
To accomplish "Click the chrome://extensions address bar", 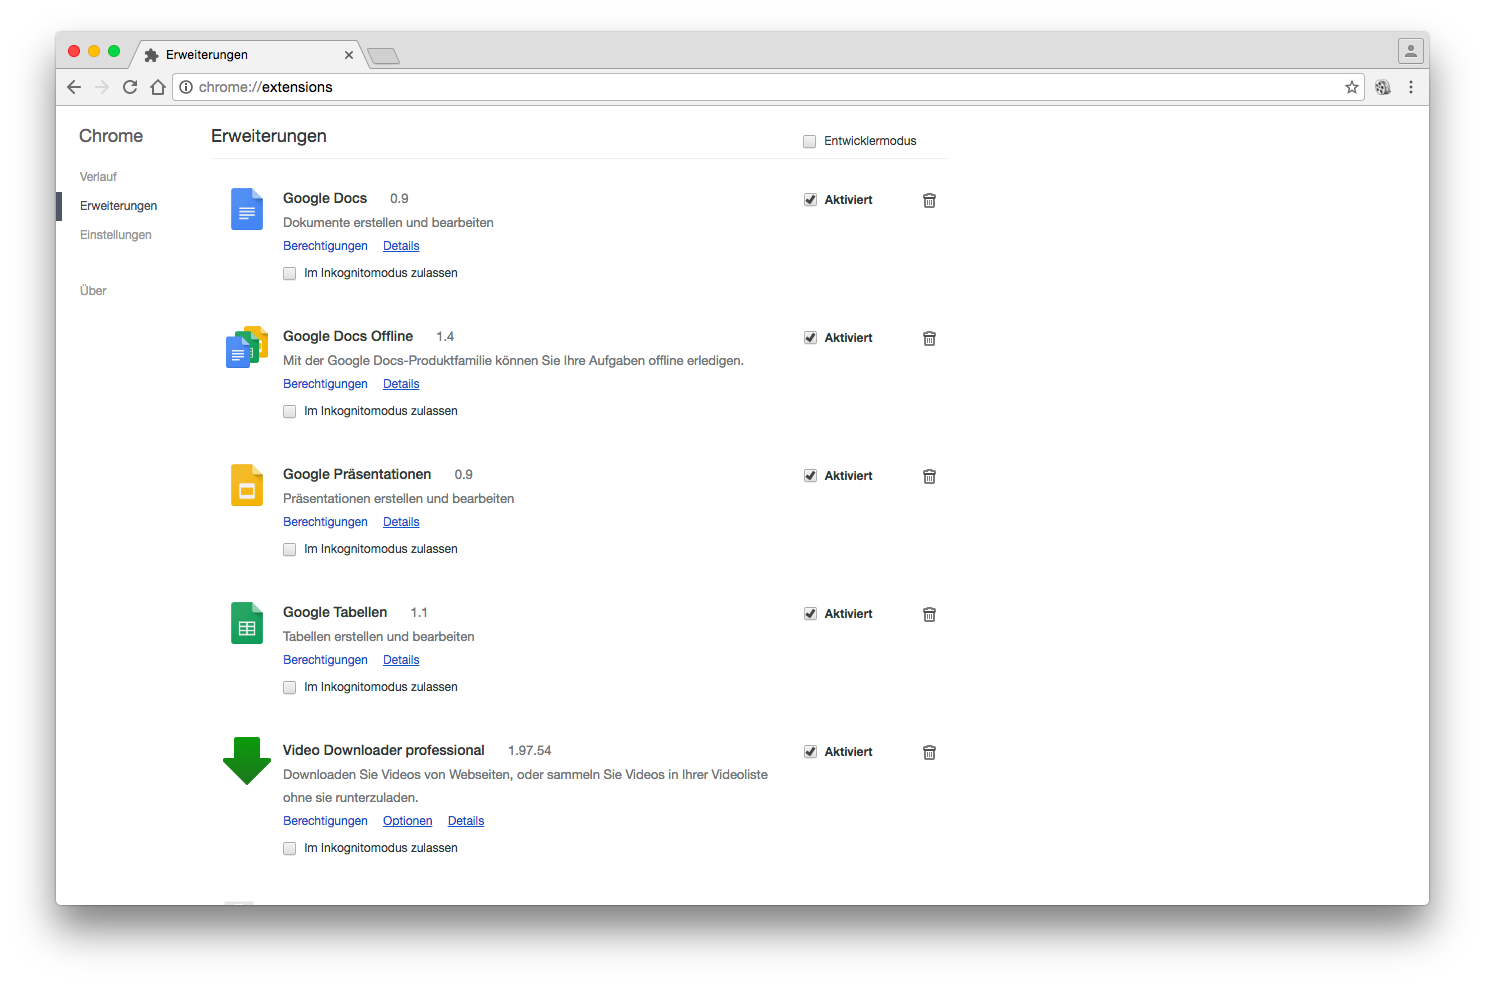I will (x=768, y=87).
